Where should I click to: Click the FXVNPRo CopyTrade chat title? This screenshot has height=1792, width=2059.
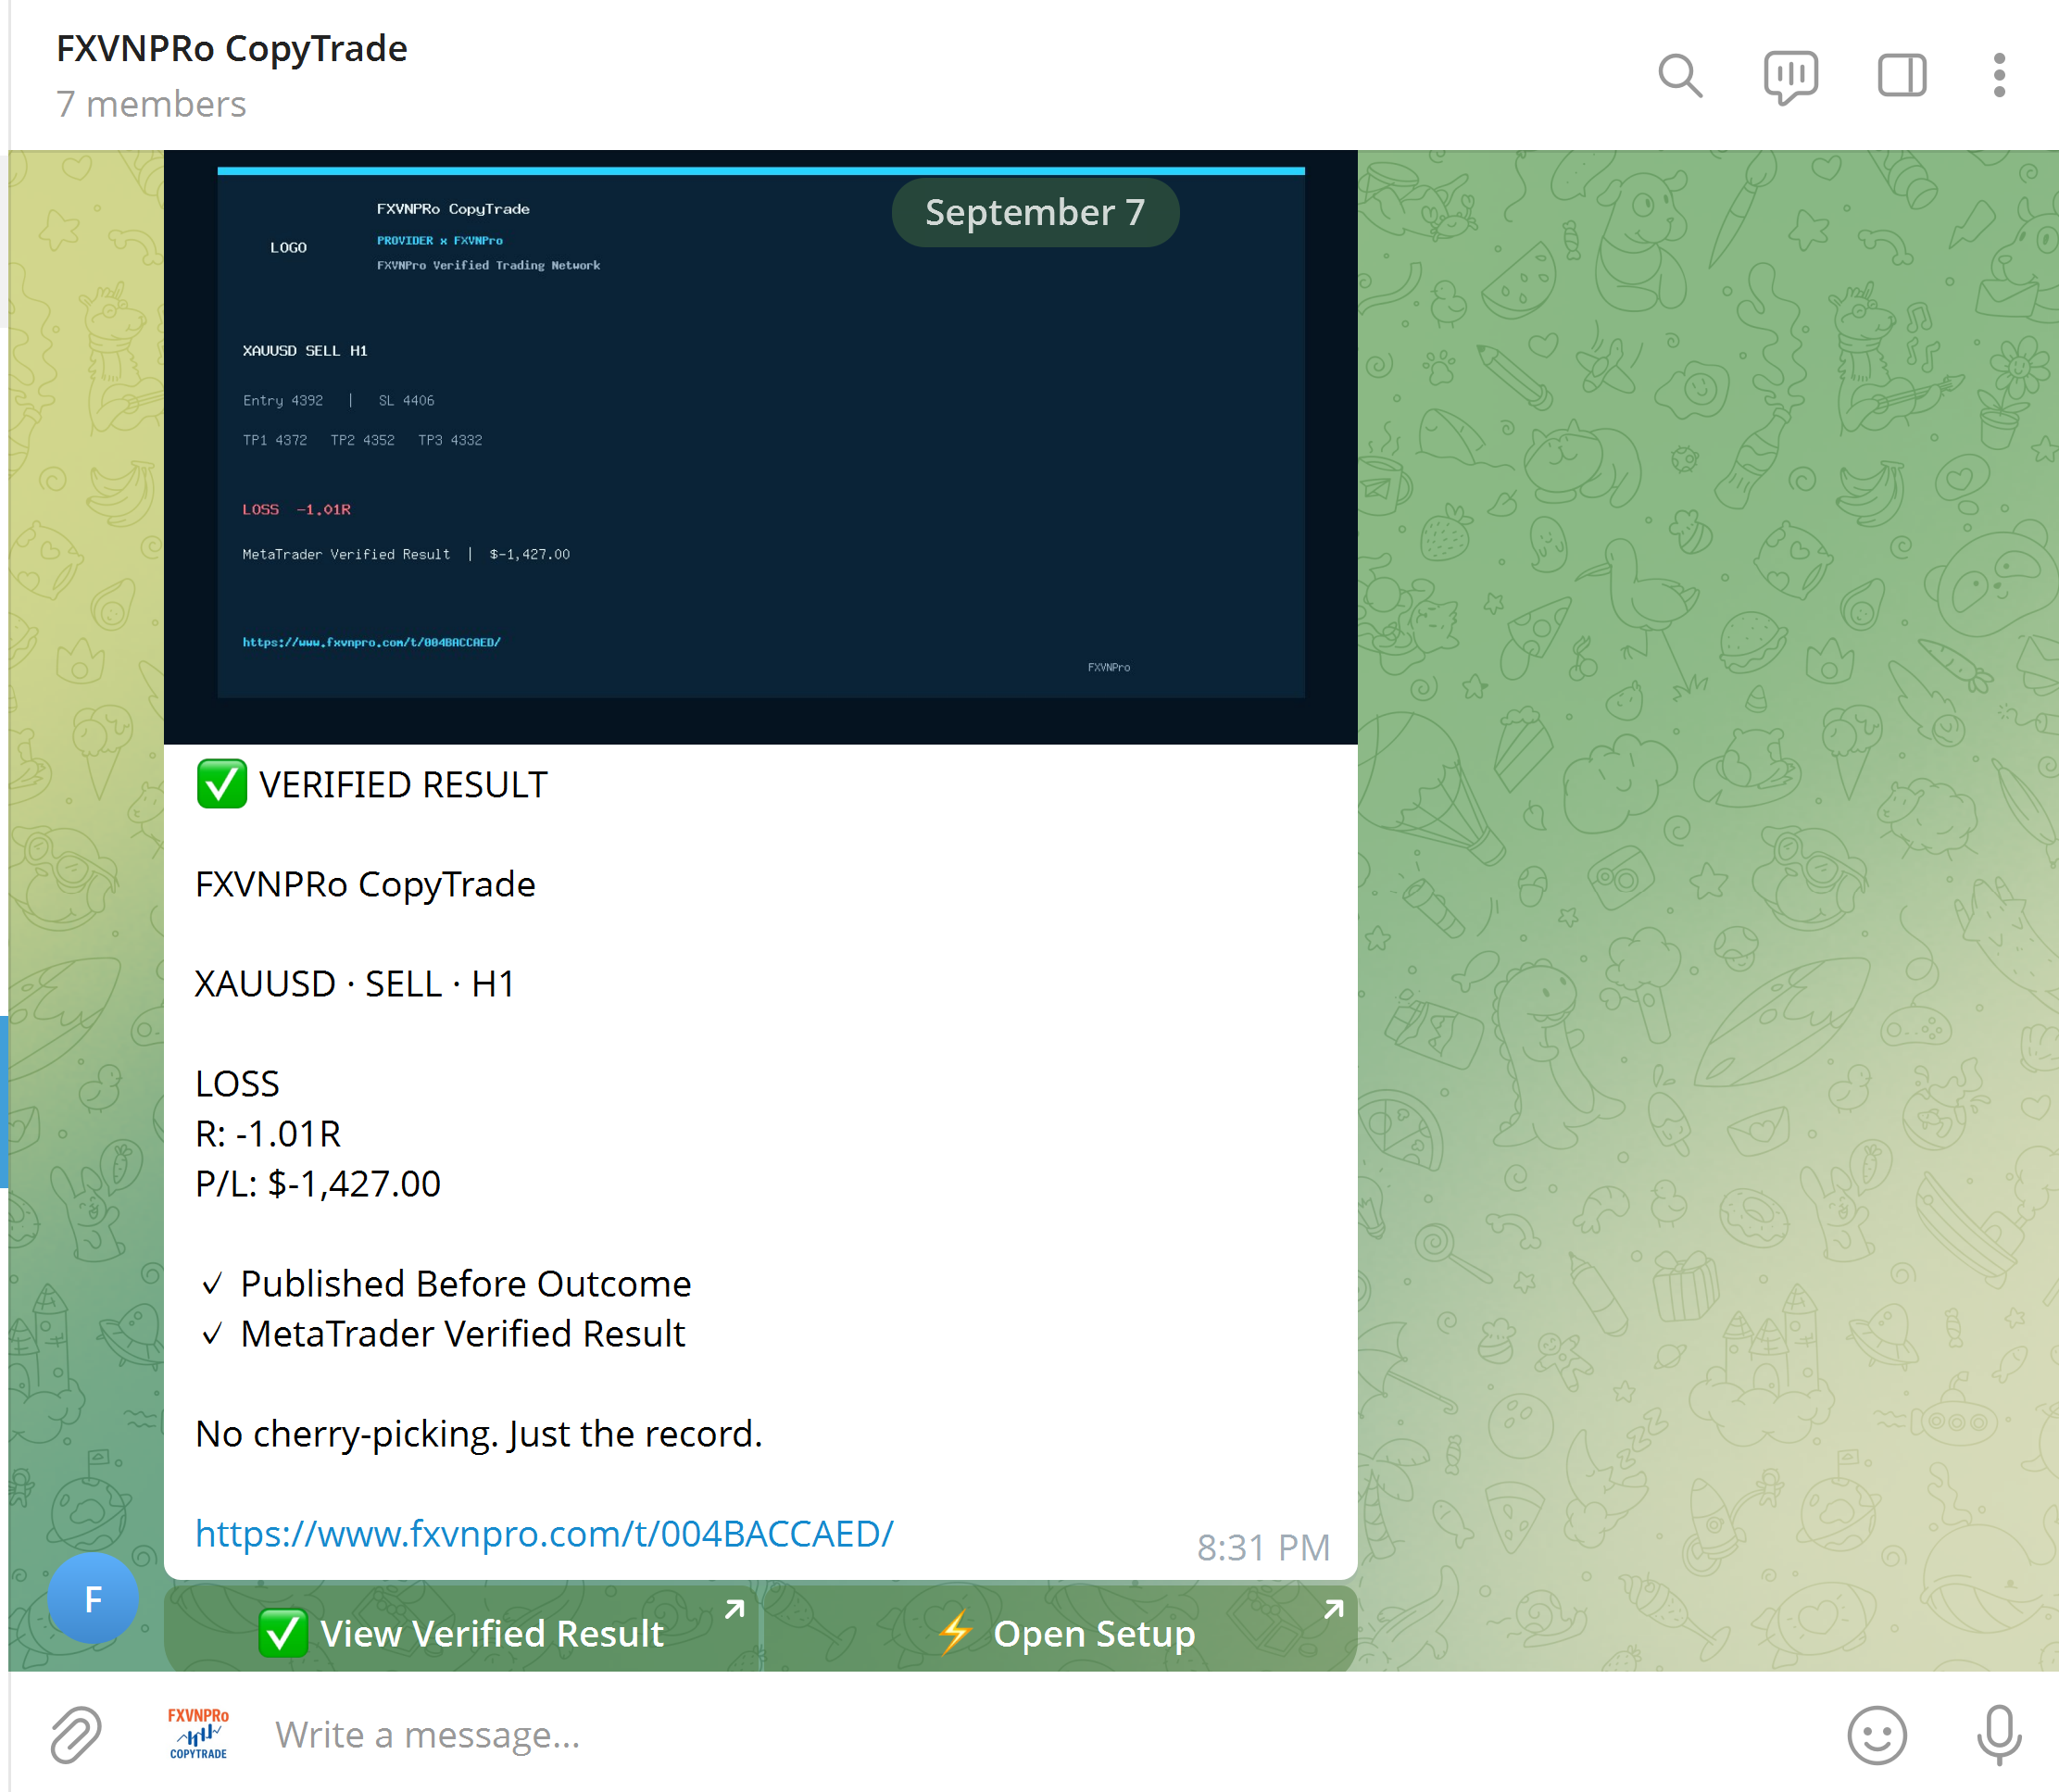coord(232,48)
